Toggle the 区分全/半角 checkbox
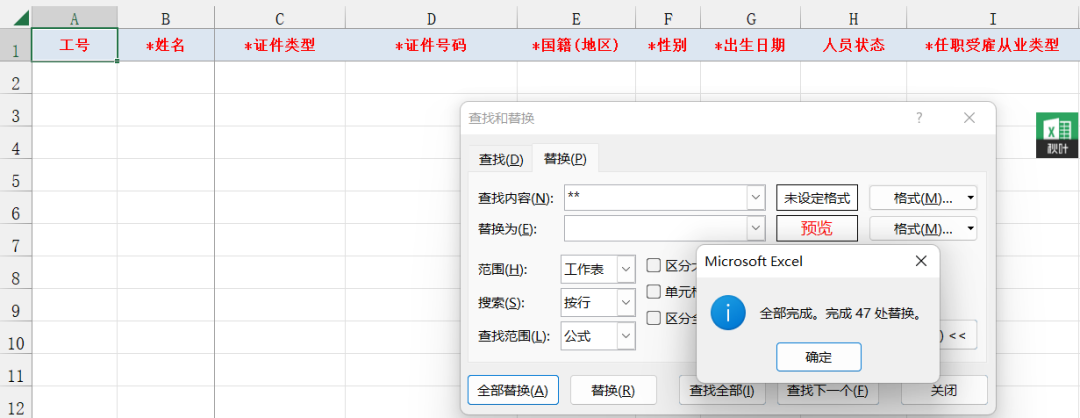 point(653,317)
